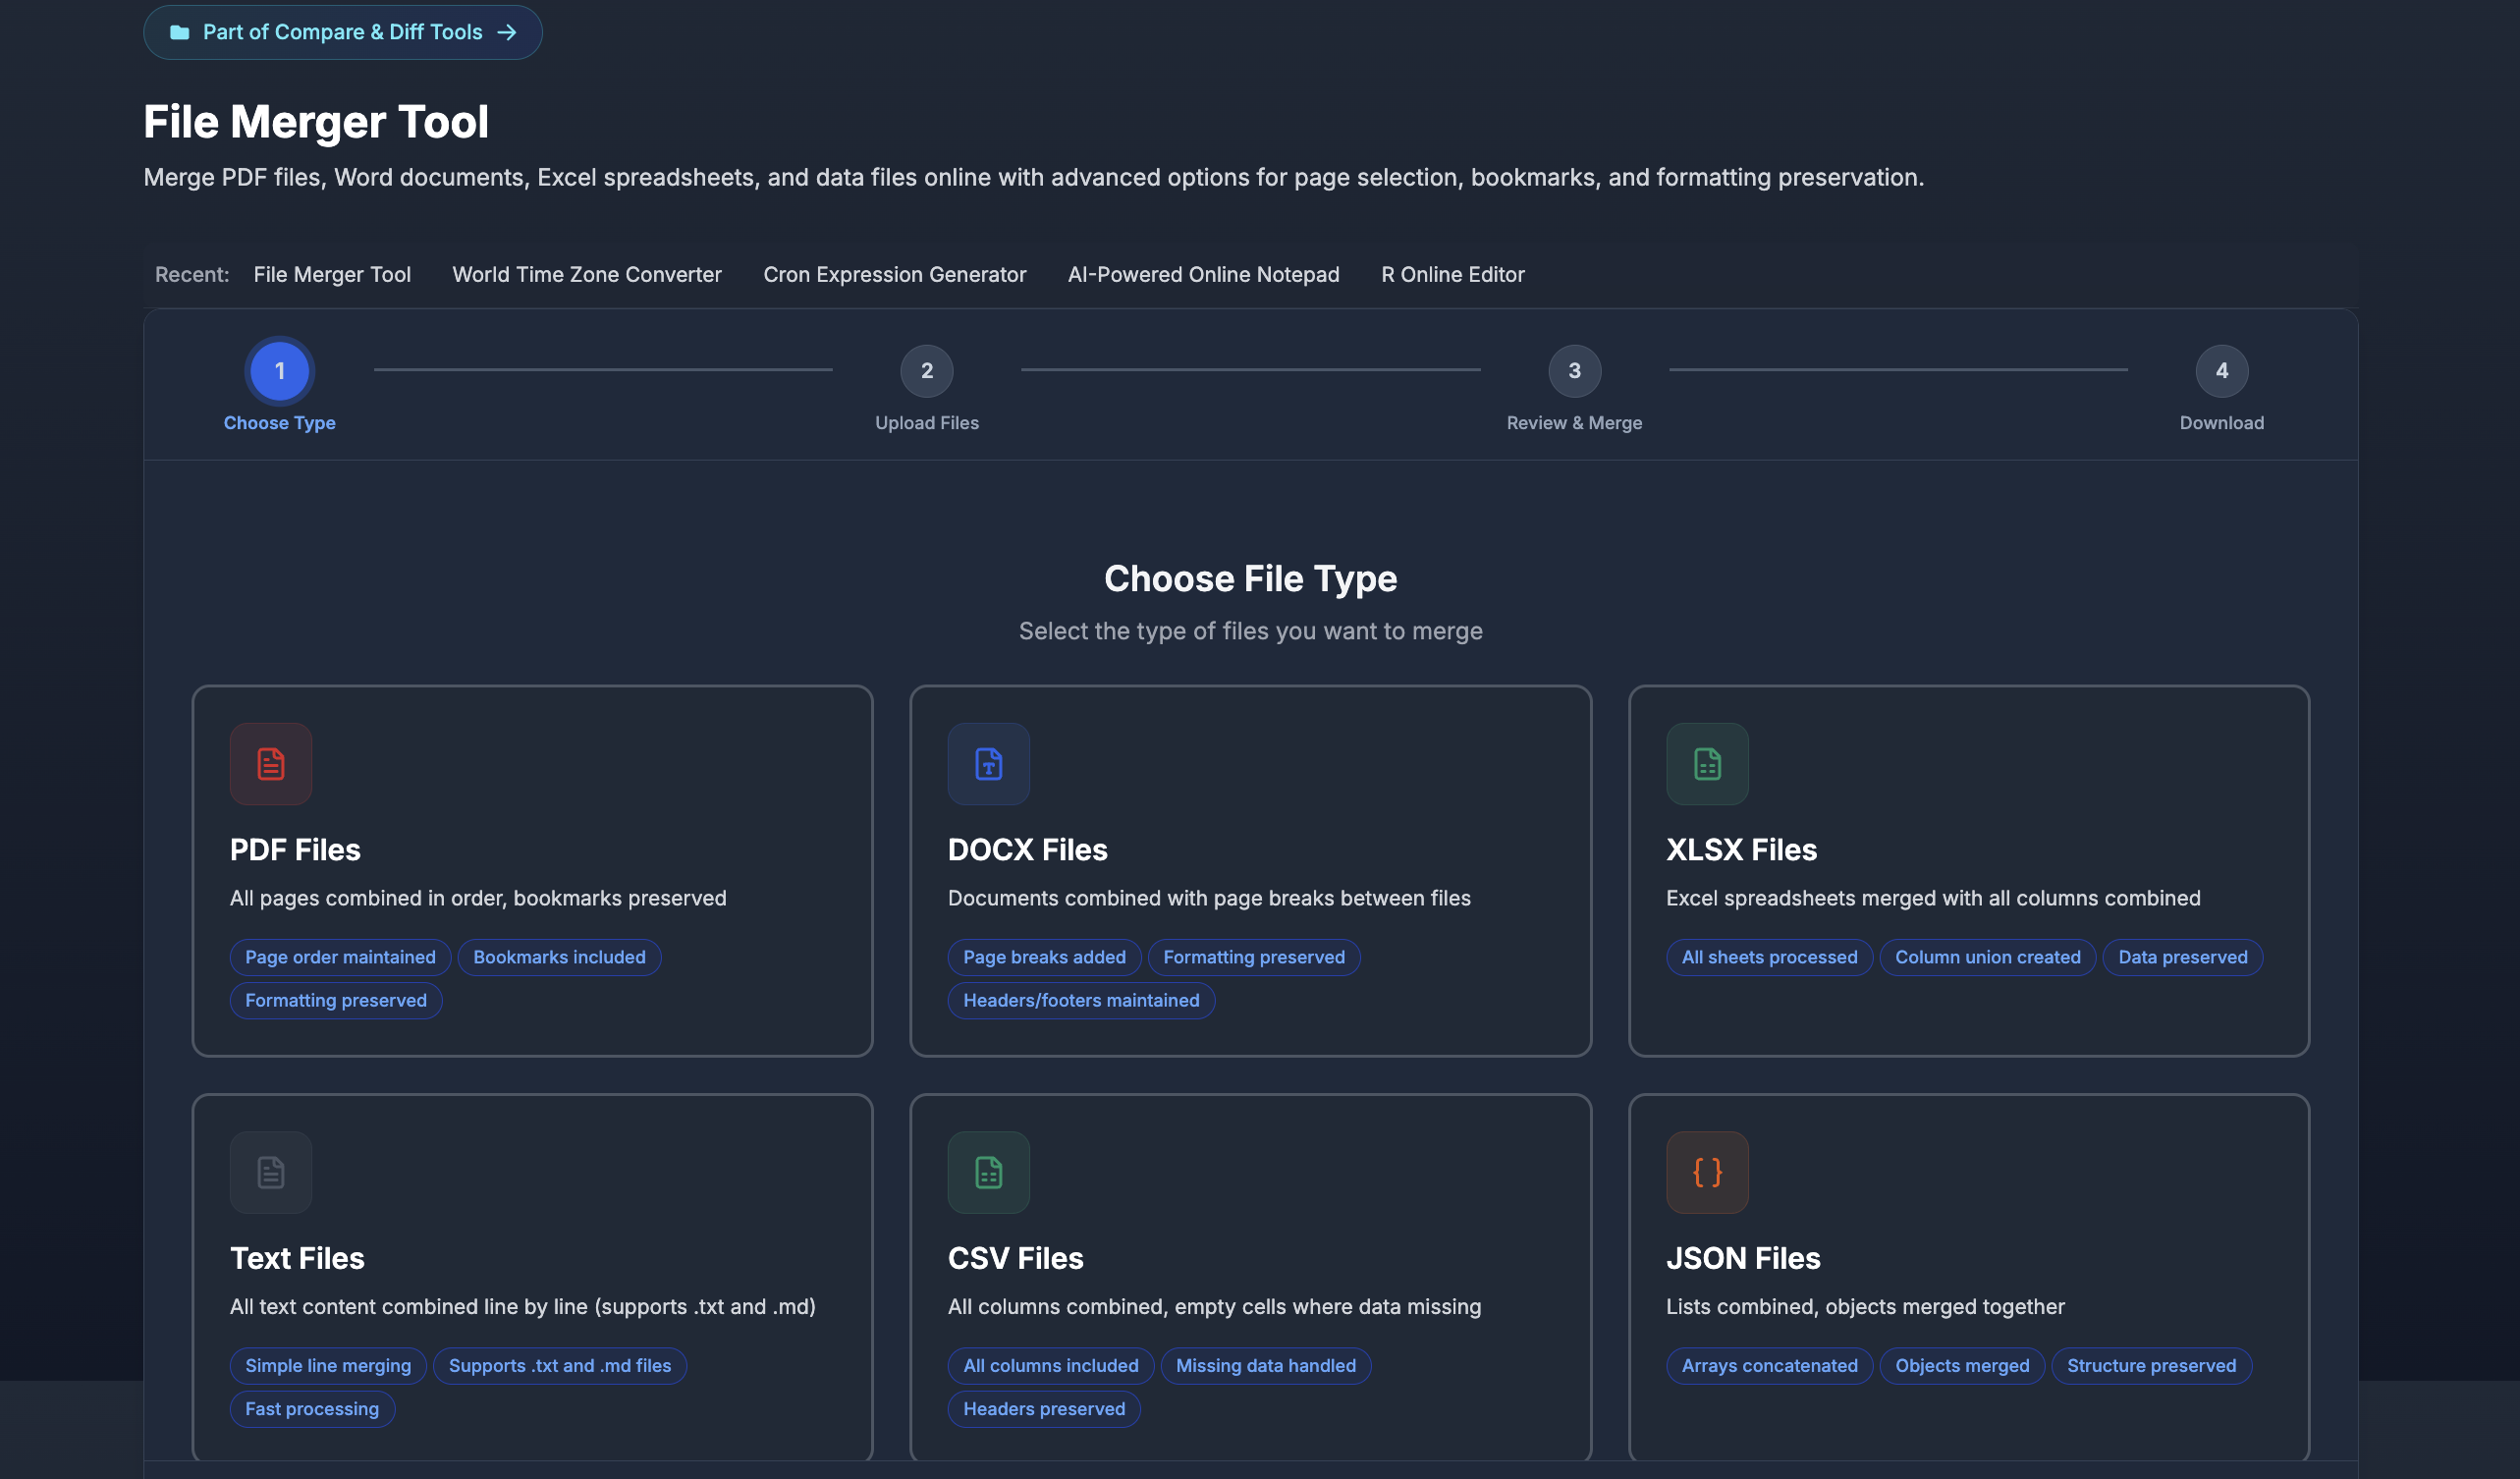Image resolution: width=2520 pixels, height=1479 pixels.
Task: Select step 4 Download circle
Action: pyautogui.click(x=2221, y=371)
